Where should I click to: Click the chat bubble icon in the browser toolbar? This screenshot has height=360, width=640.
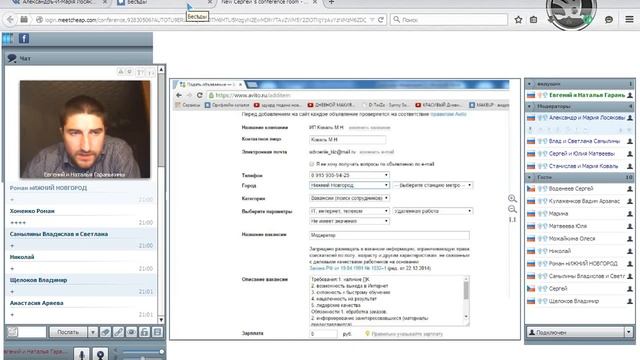pos(609,20)
